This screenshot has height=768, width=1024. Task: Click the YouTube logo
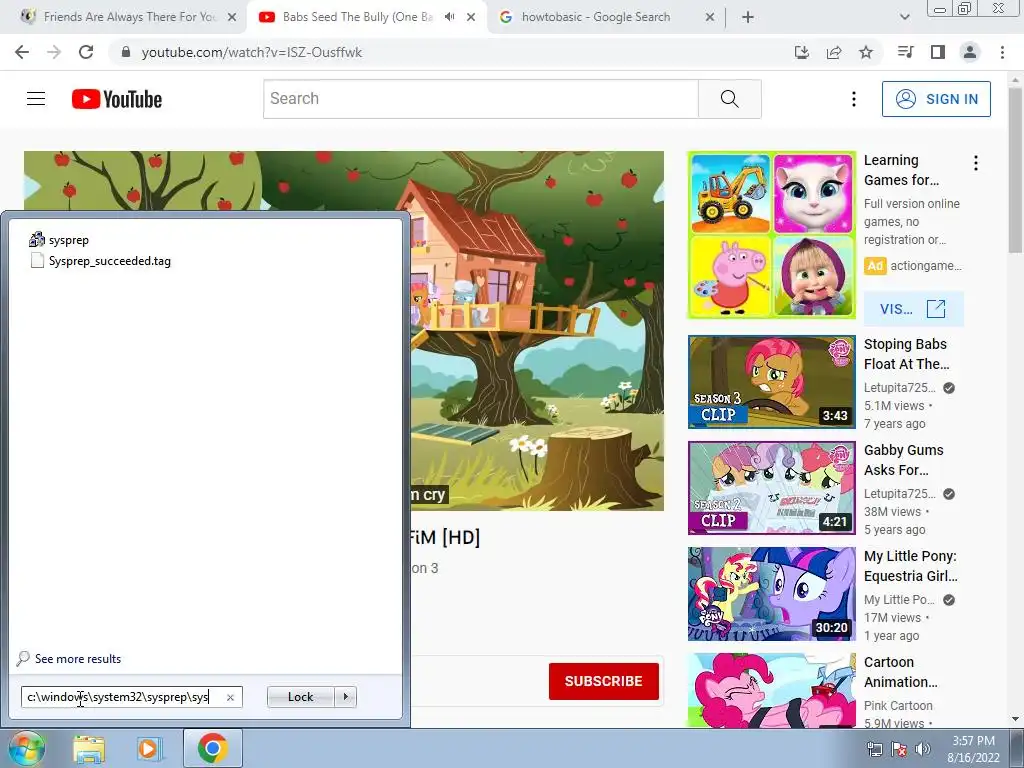tap(117, 99)
